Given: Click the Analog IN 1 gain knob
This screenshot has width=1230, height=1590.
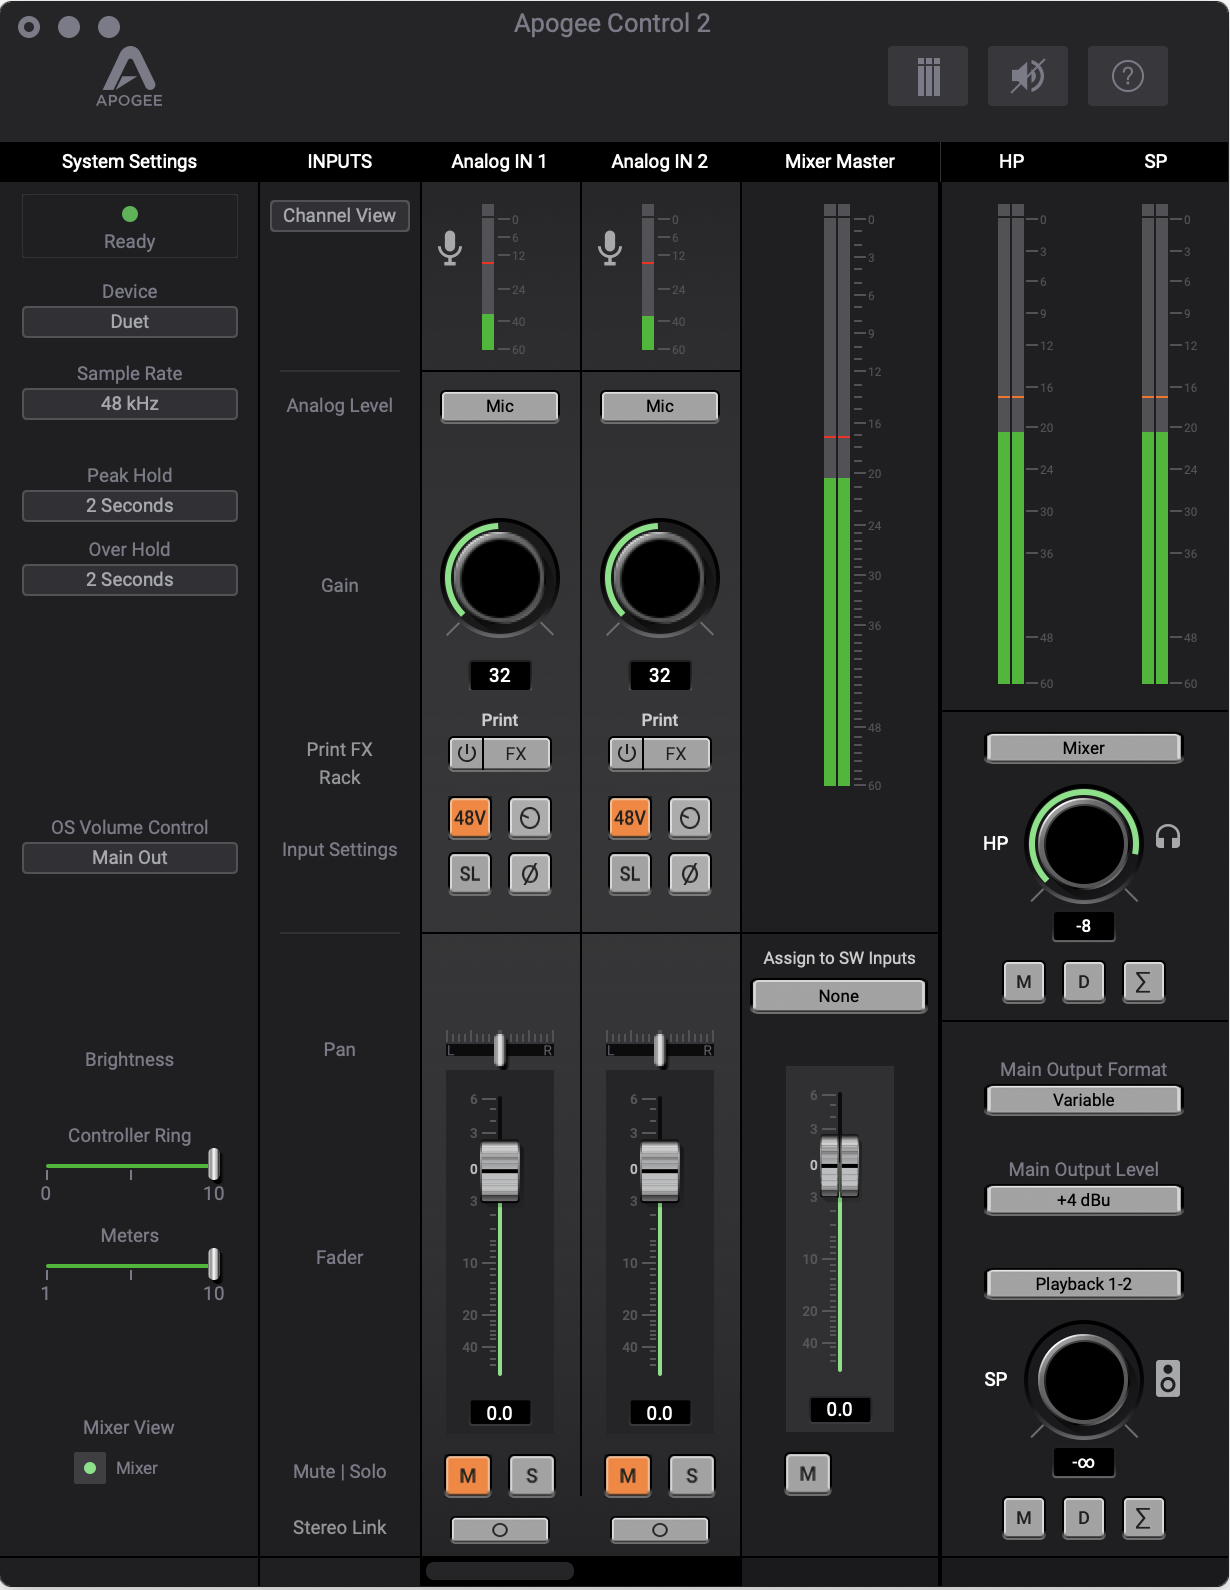Looking at the screenshot, I should (x=500, y=578).
